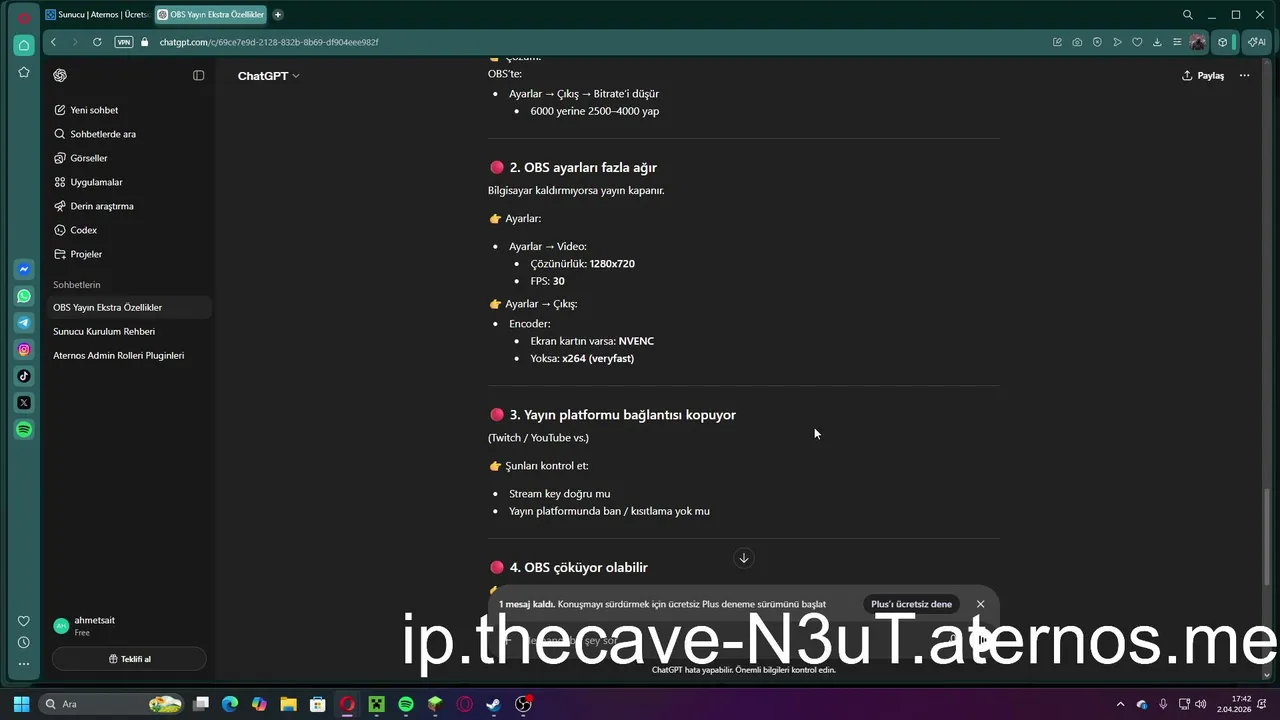Open the extensions cube icon
Image resolution: width=1280 pixels, height=720 pixels.
click(x=1222, y=42)
